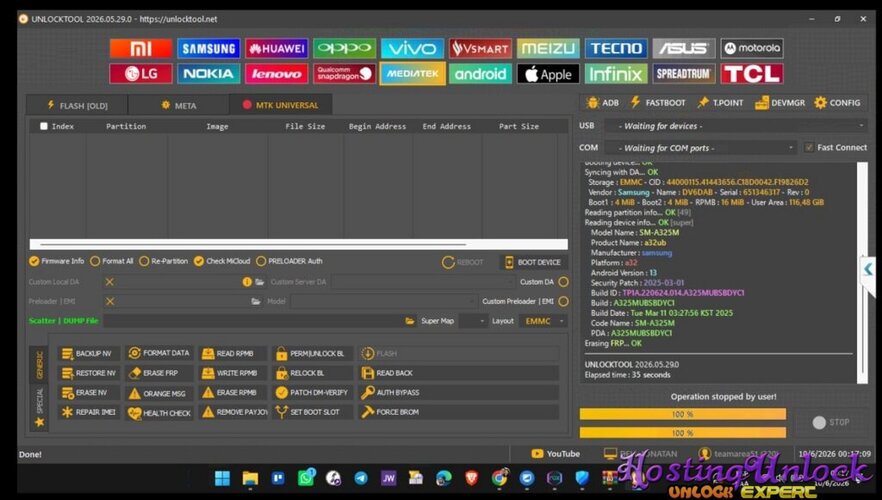The height and width of the screenshot is (500, 882).
Task: Open the Android generic module
Action: (480, 74)
